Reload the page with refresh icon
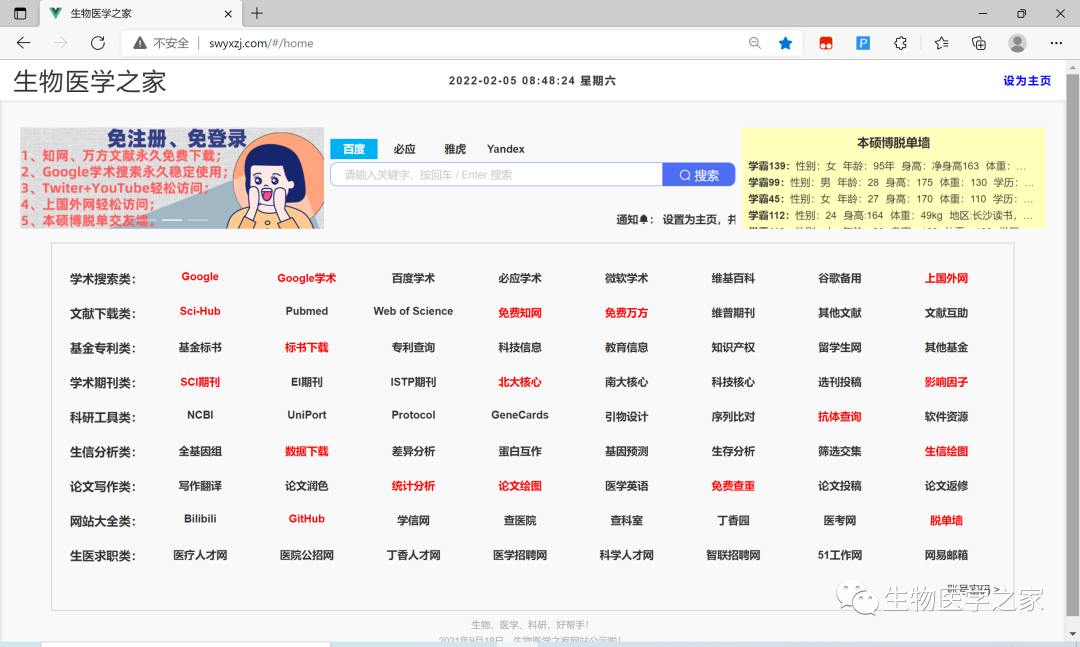 (98, 43)
